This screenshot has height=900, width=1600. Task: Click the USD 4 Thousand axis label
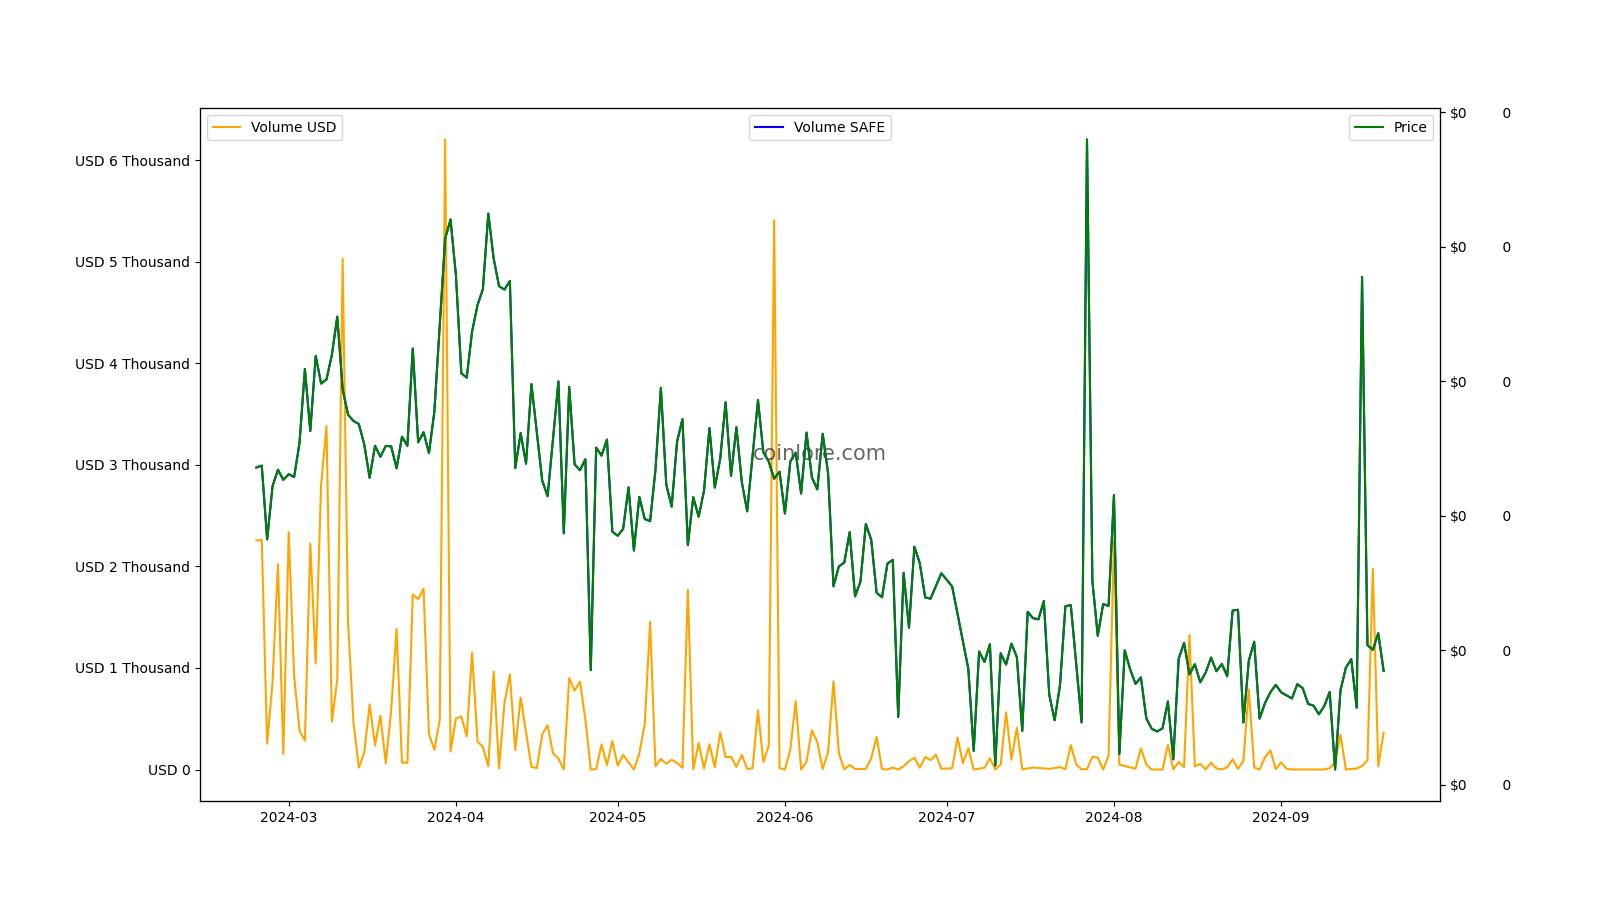click(x=132, y=364)
